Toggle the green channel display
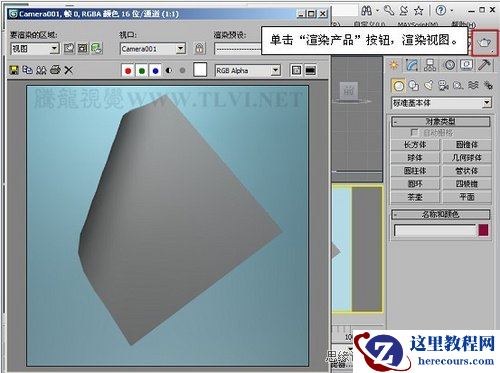The image size is (500, 373). pos(142,71)
